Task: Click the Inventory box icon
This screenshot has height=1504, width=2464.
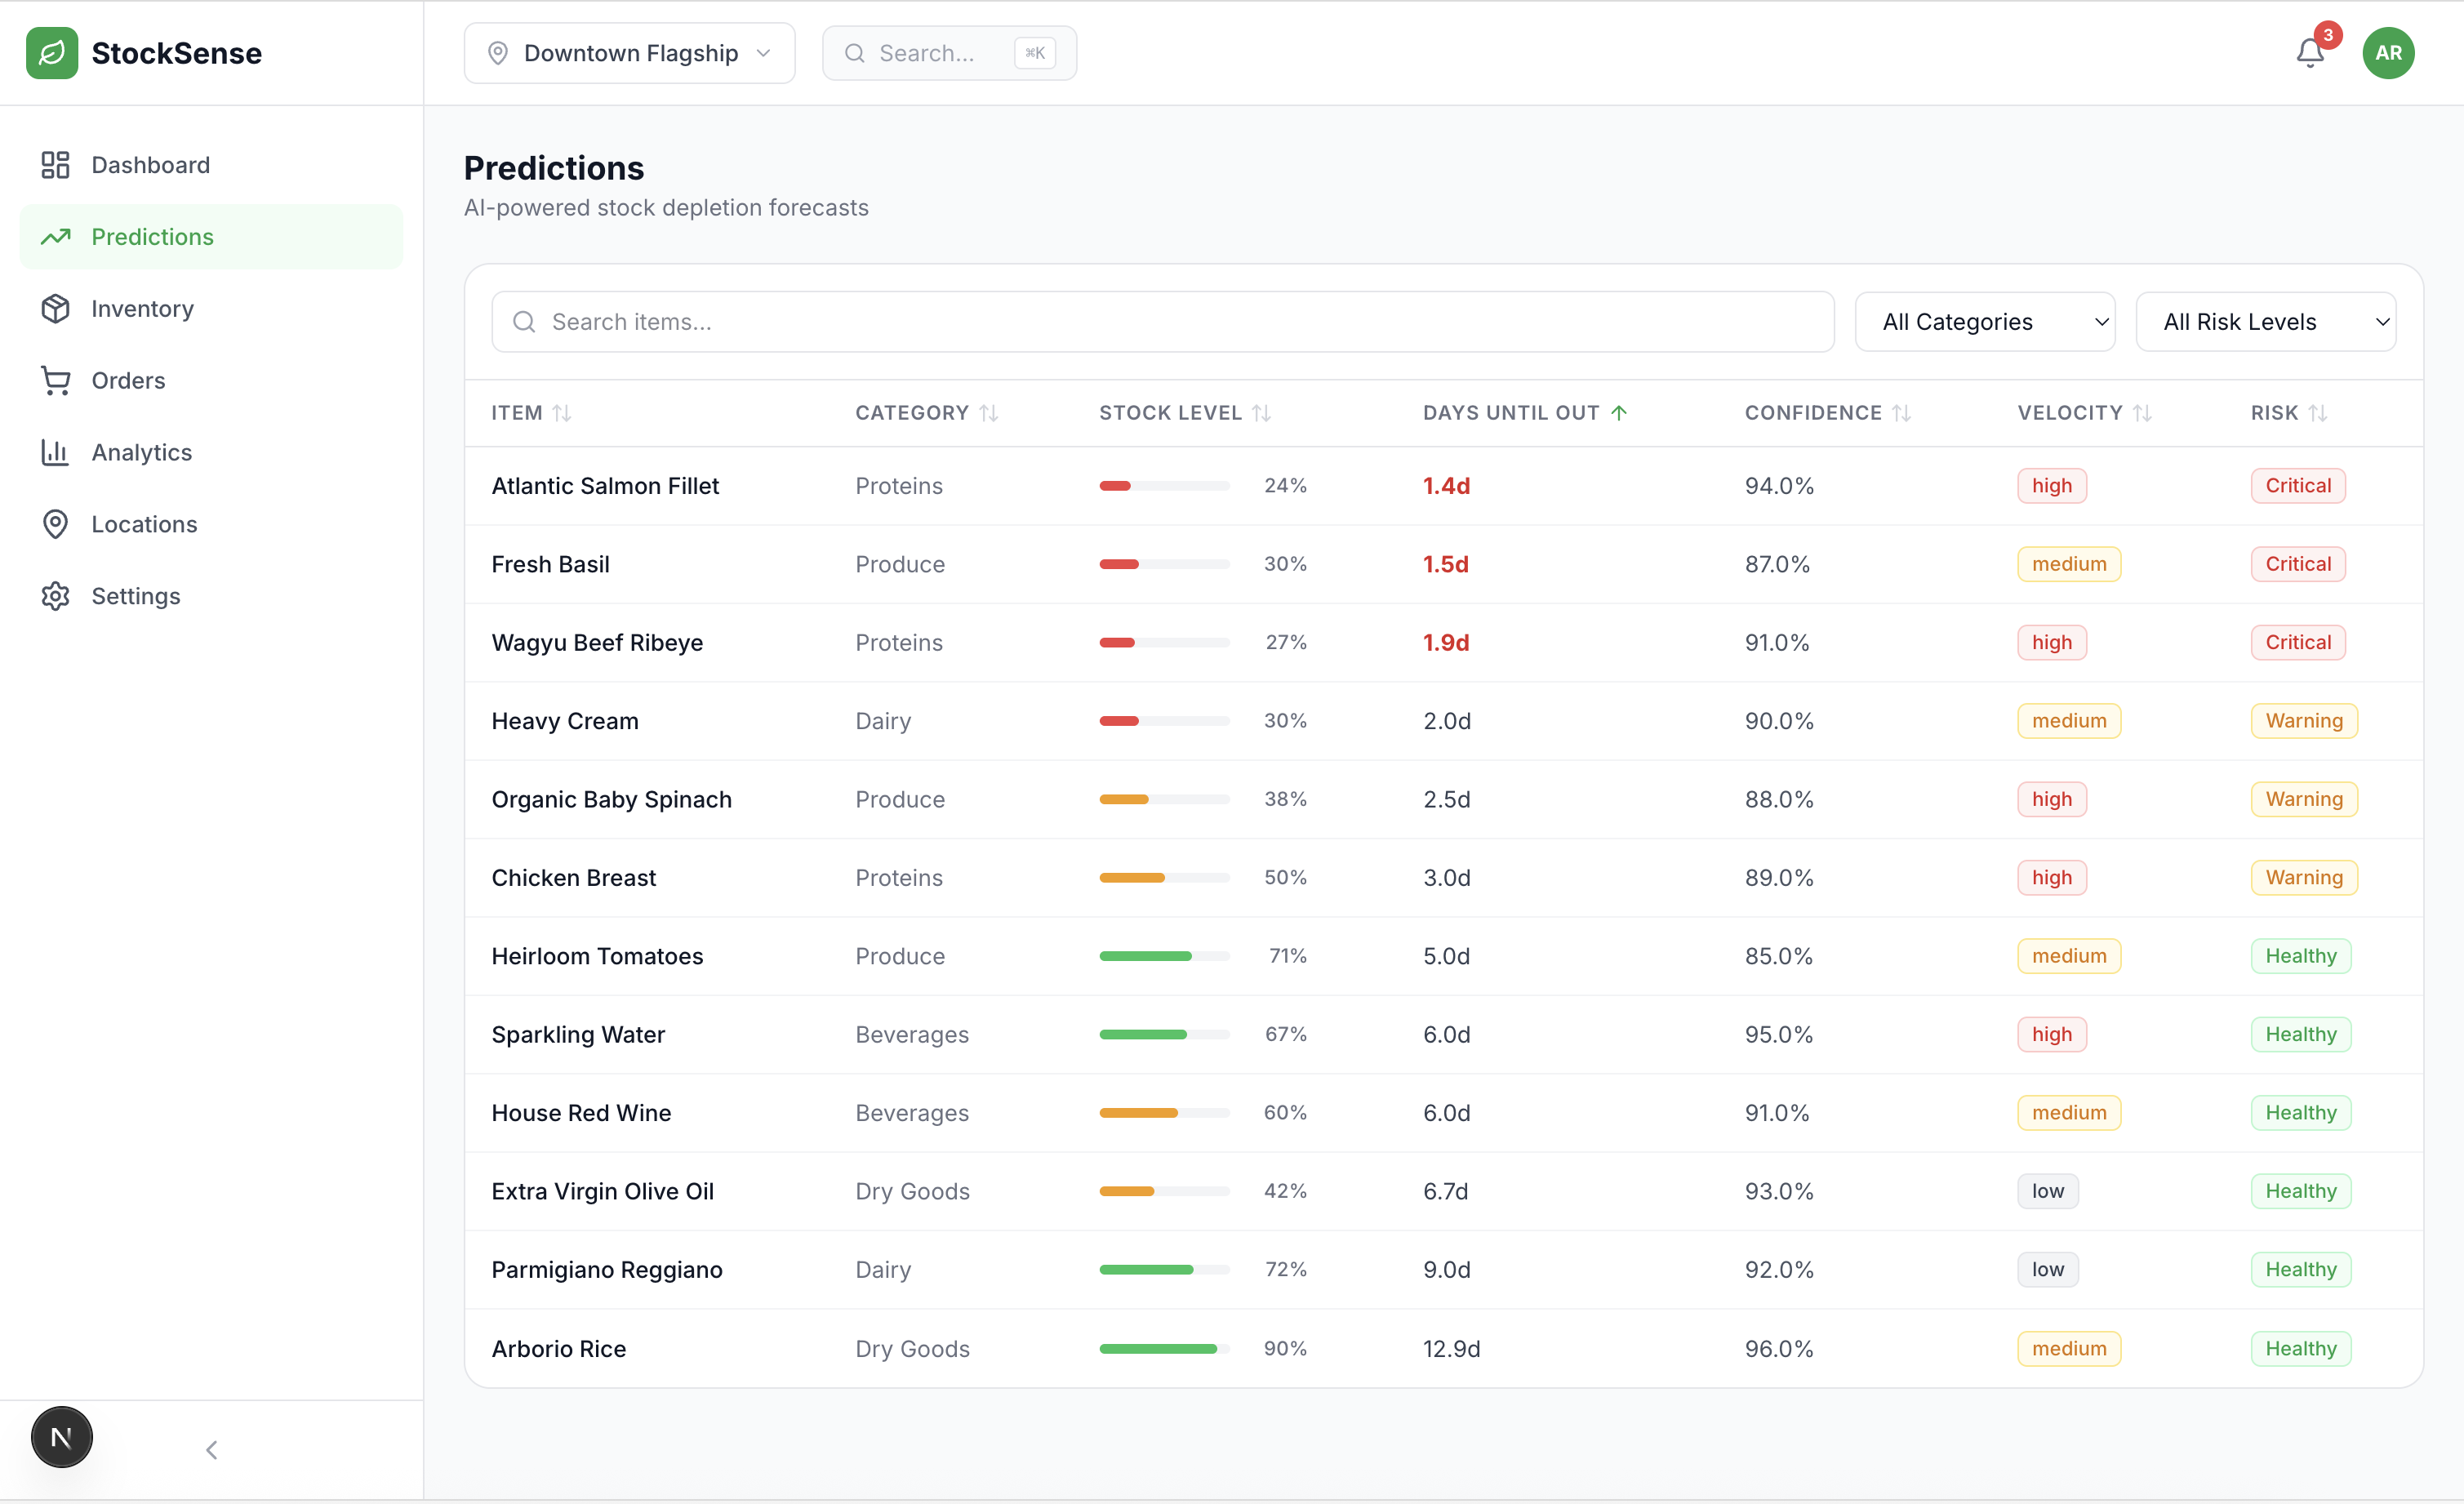Action: coord(55,309)
